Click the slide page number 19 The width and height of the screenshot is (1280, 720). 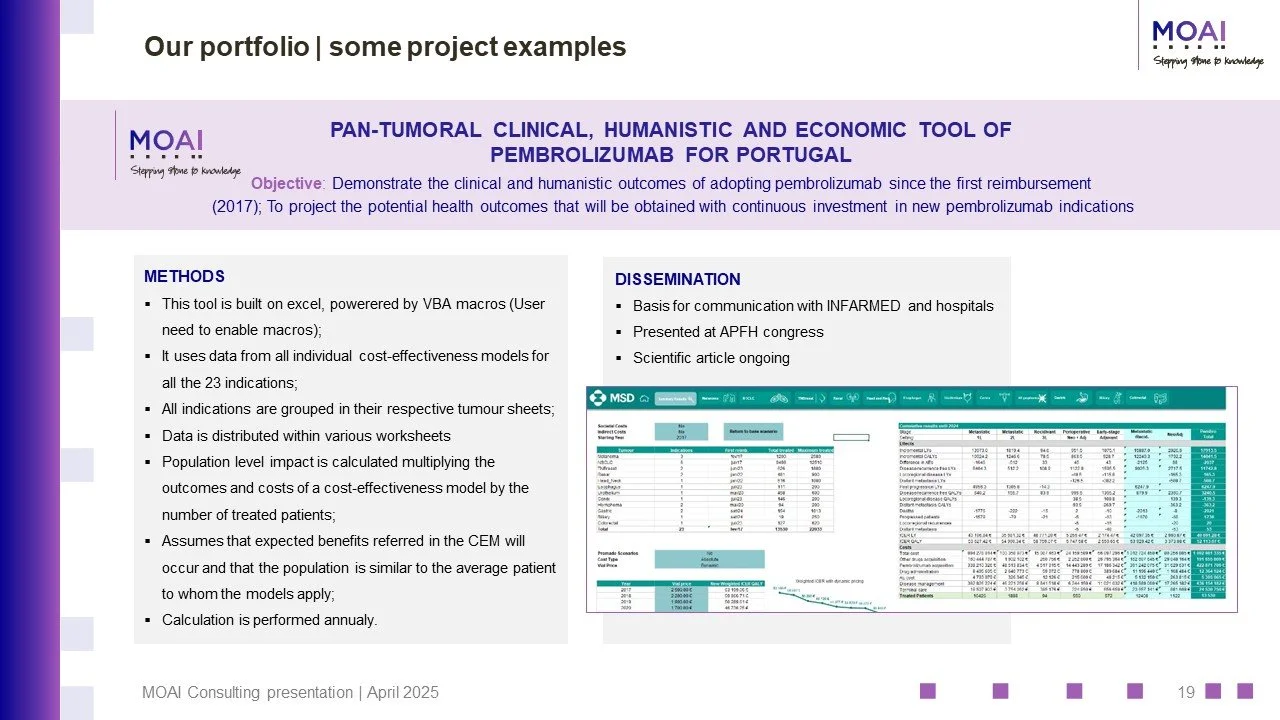click(x=1187, y=692)
